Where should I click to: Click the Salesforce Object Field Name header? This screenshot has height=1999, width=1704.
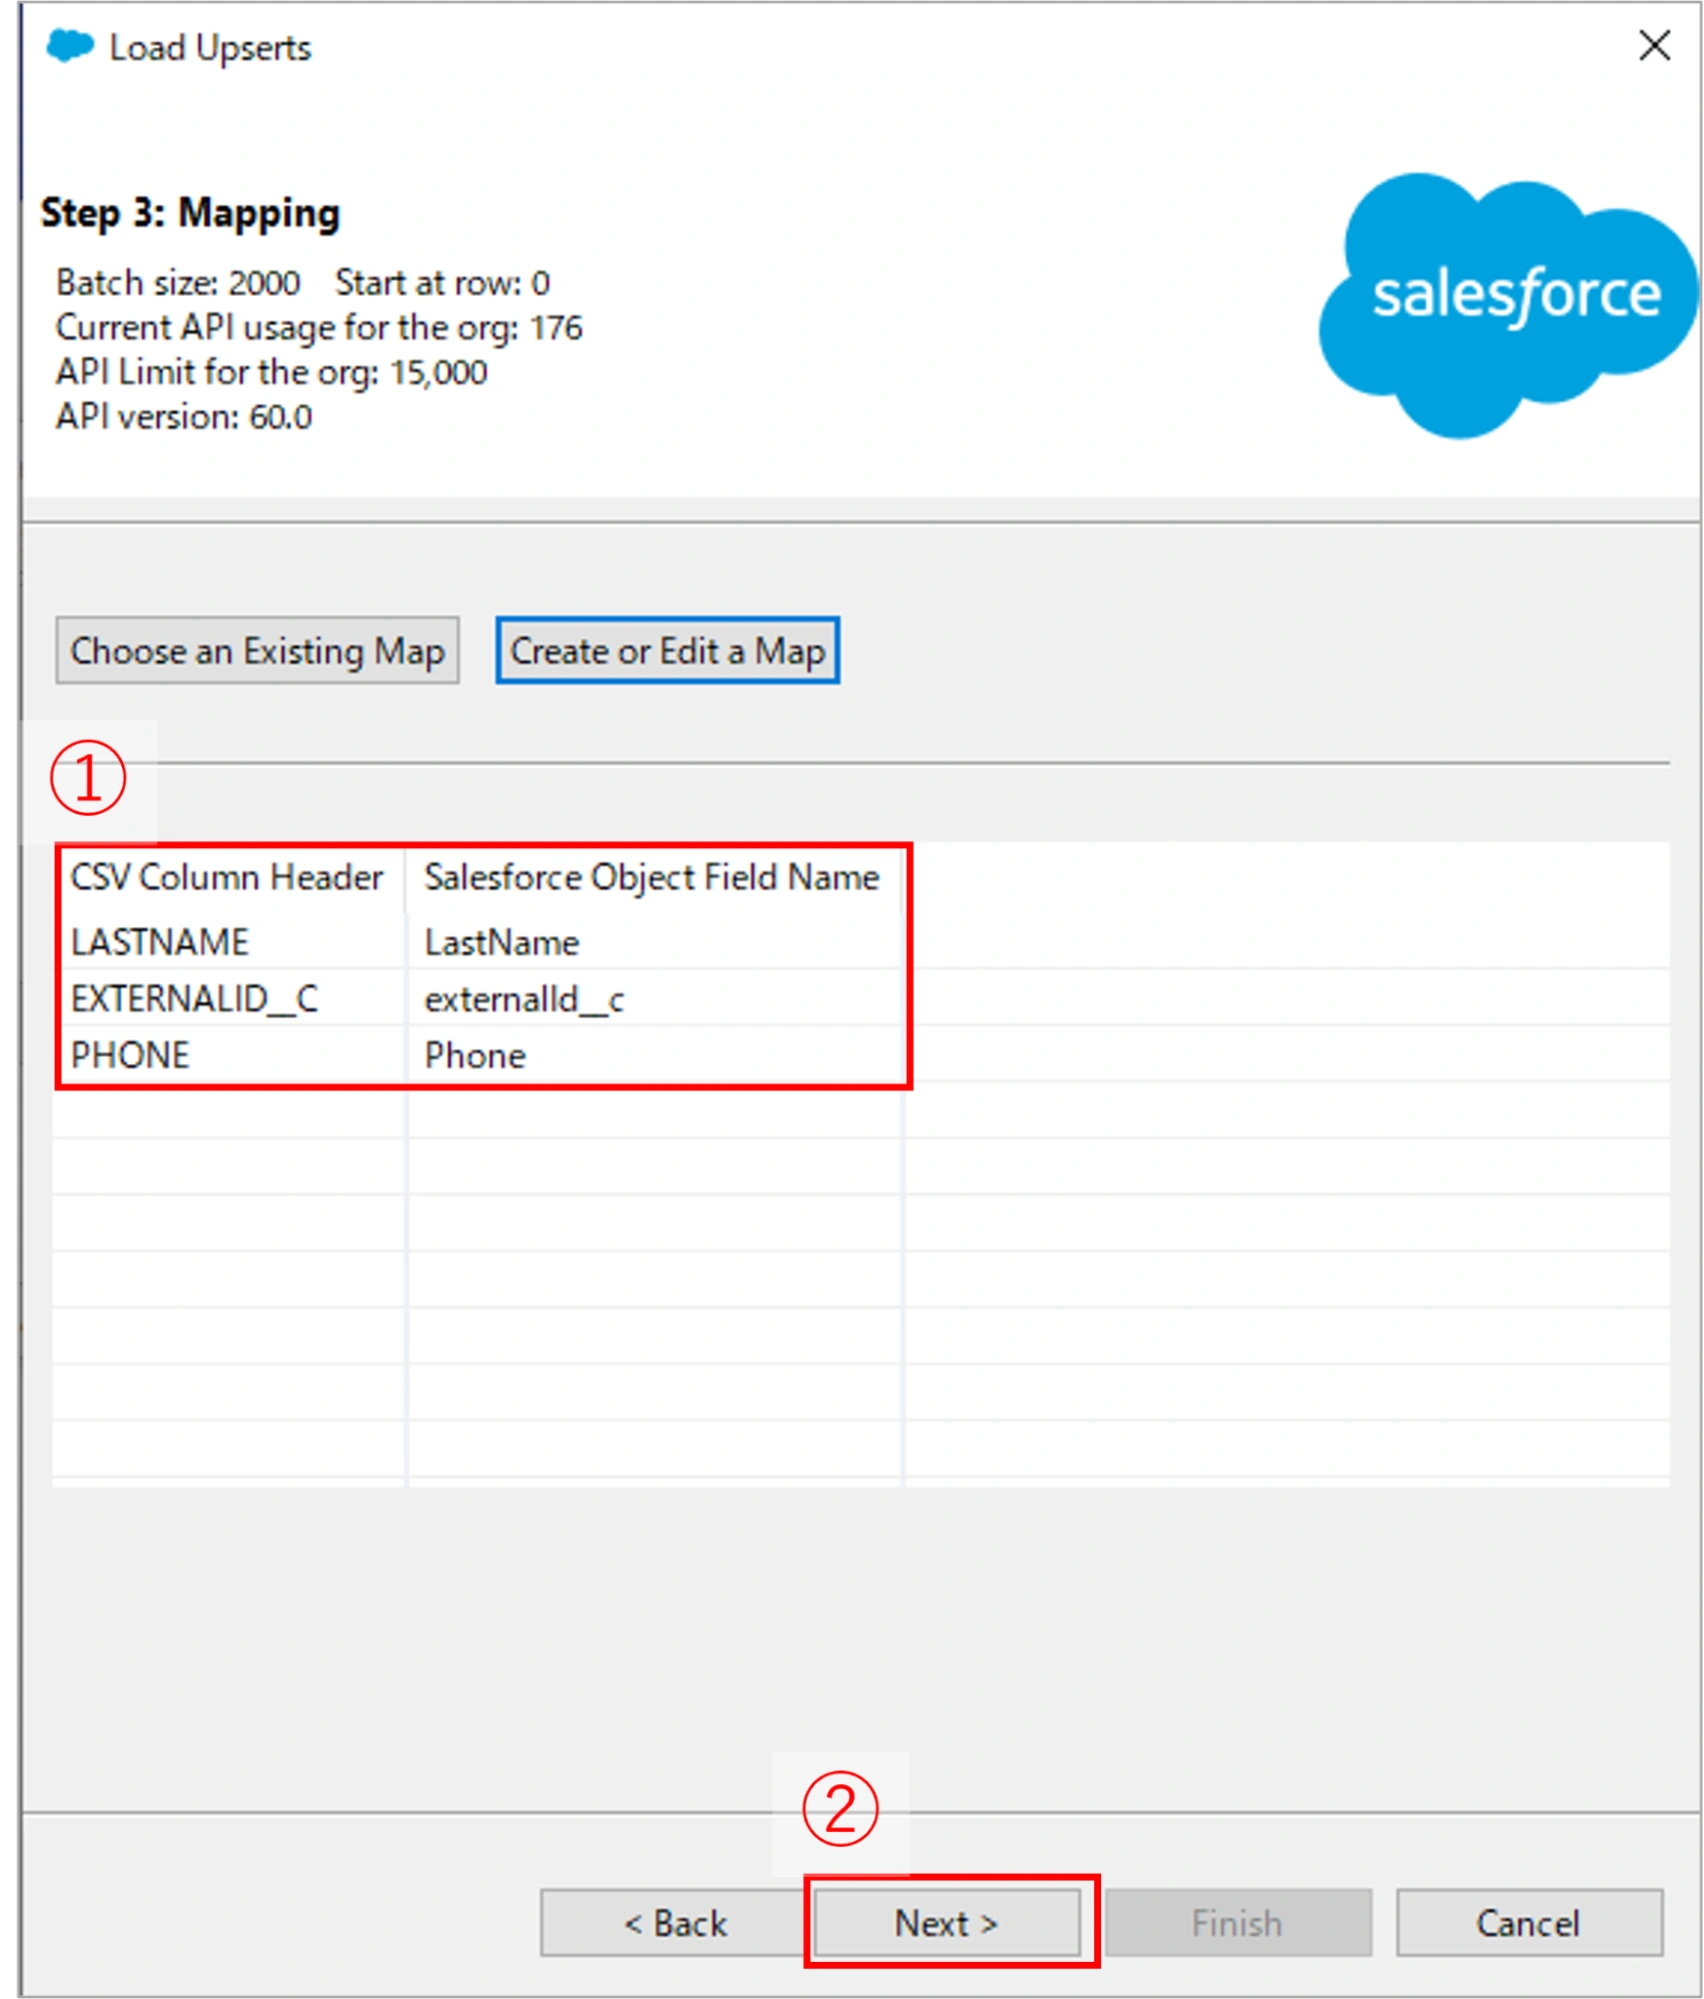pos(652,877)
